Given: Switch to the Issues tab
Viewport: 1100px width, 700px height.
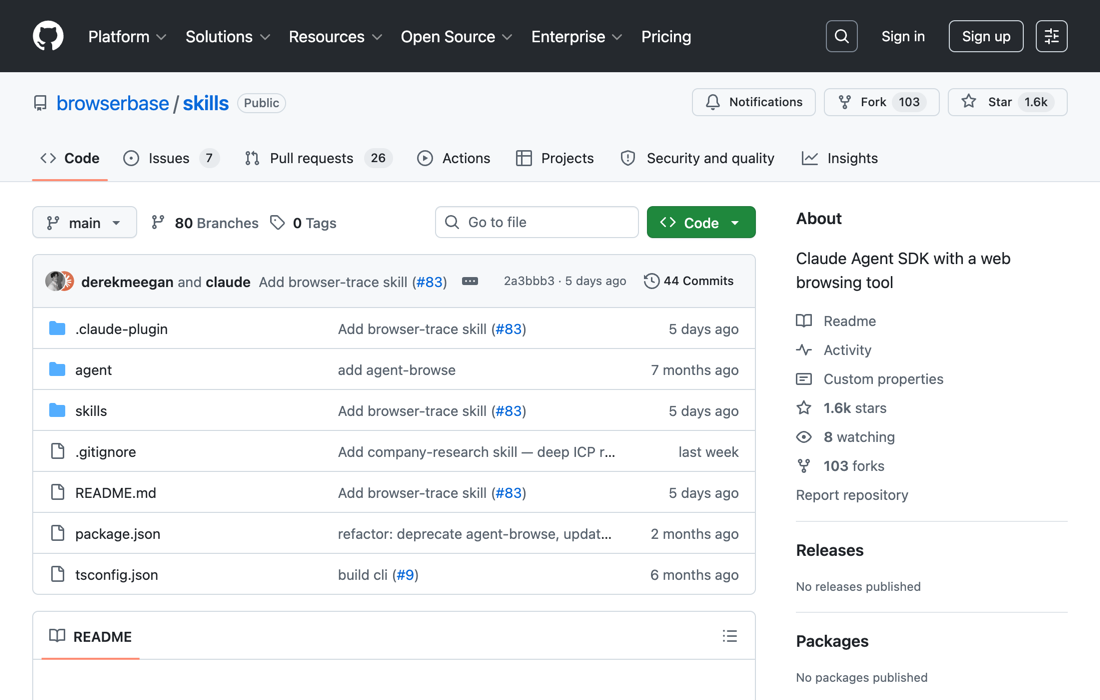Looking at the screenshot, I should tap(170, 159).
